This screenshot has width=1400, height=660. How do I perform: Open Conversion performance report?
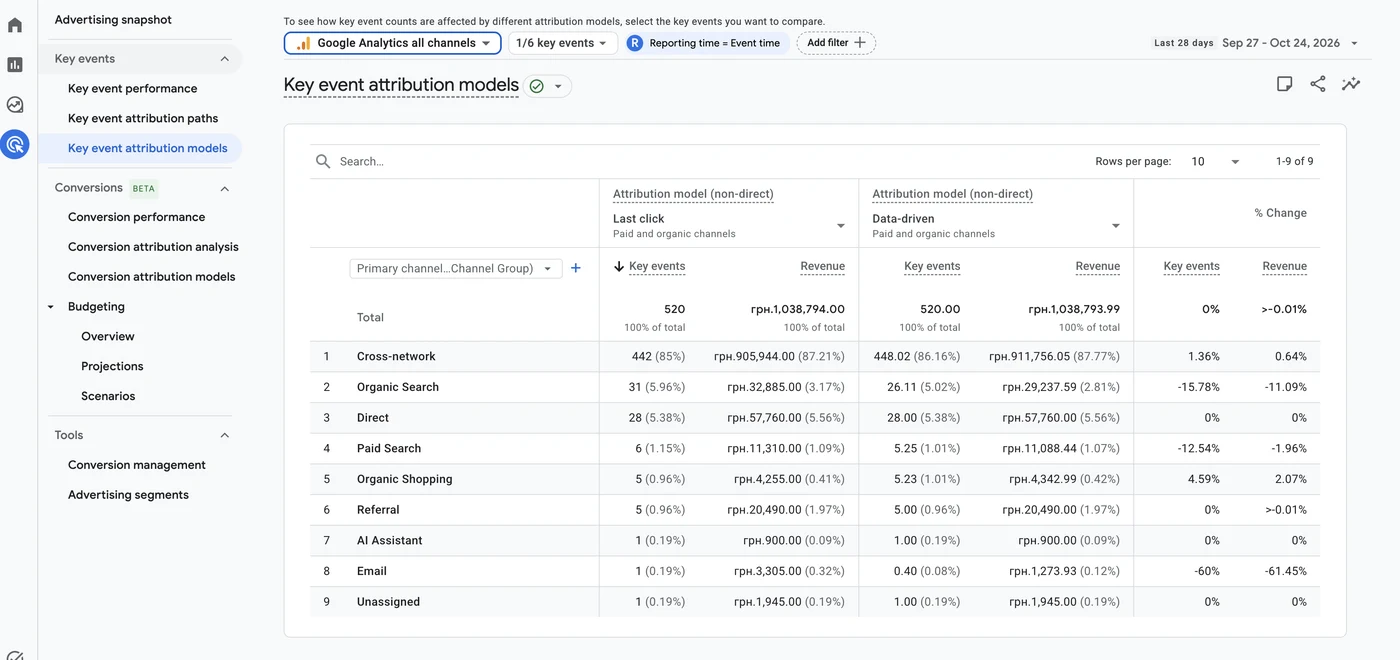click(137, 217)
